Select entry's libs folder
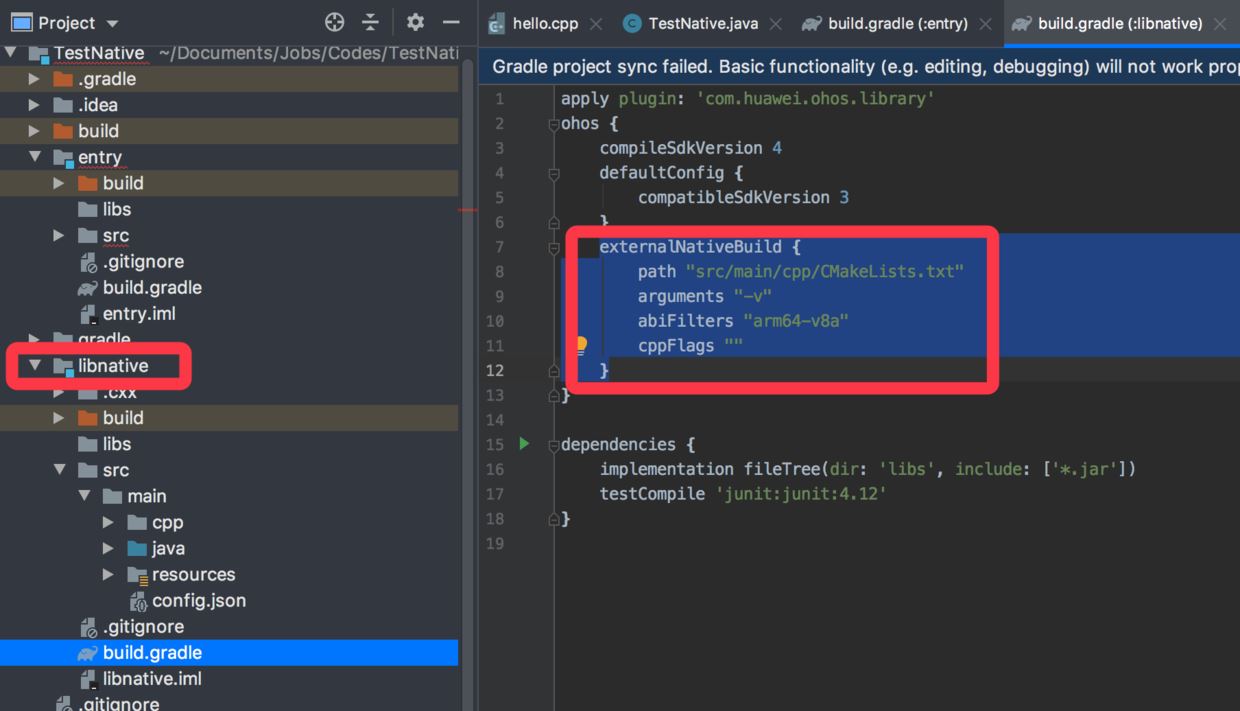 click(x=117, y=209)
